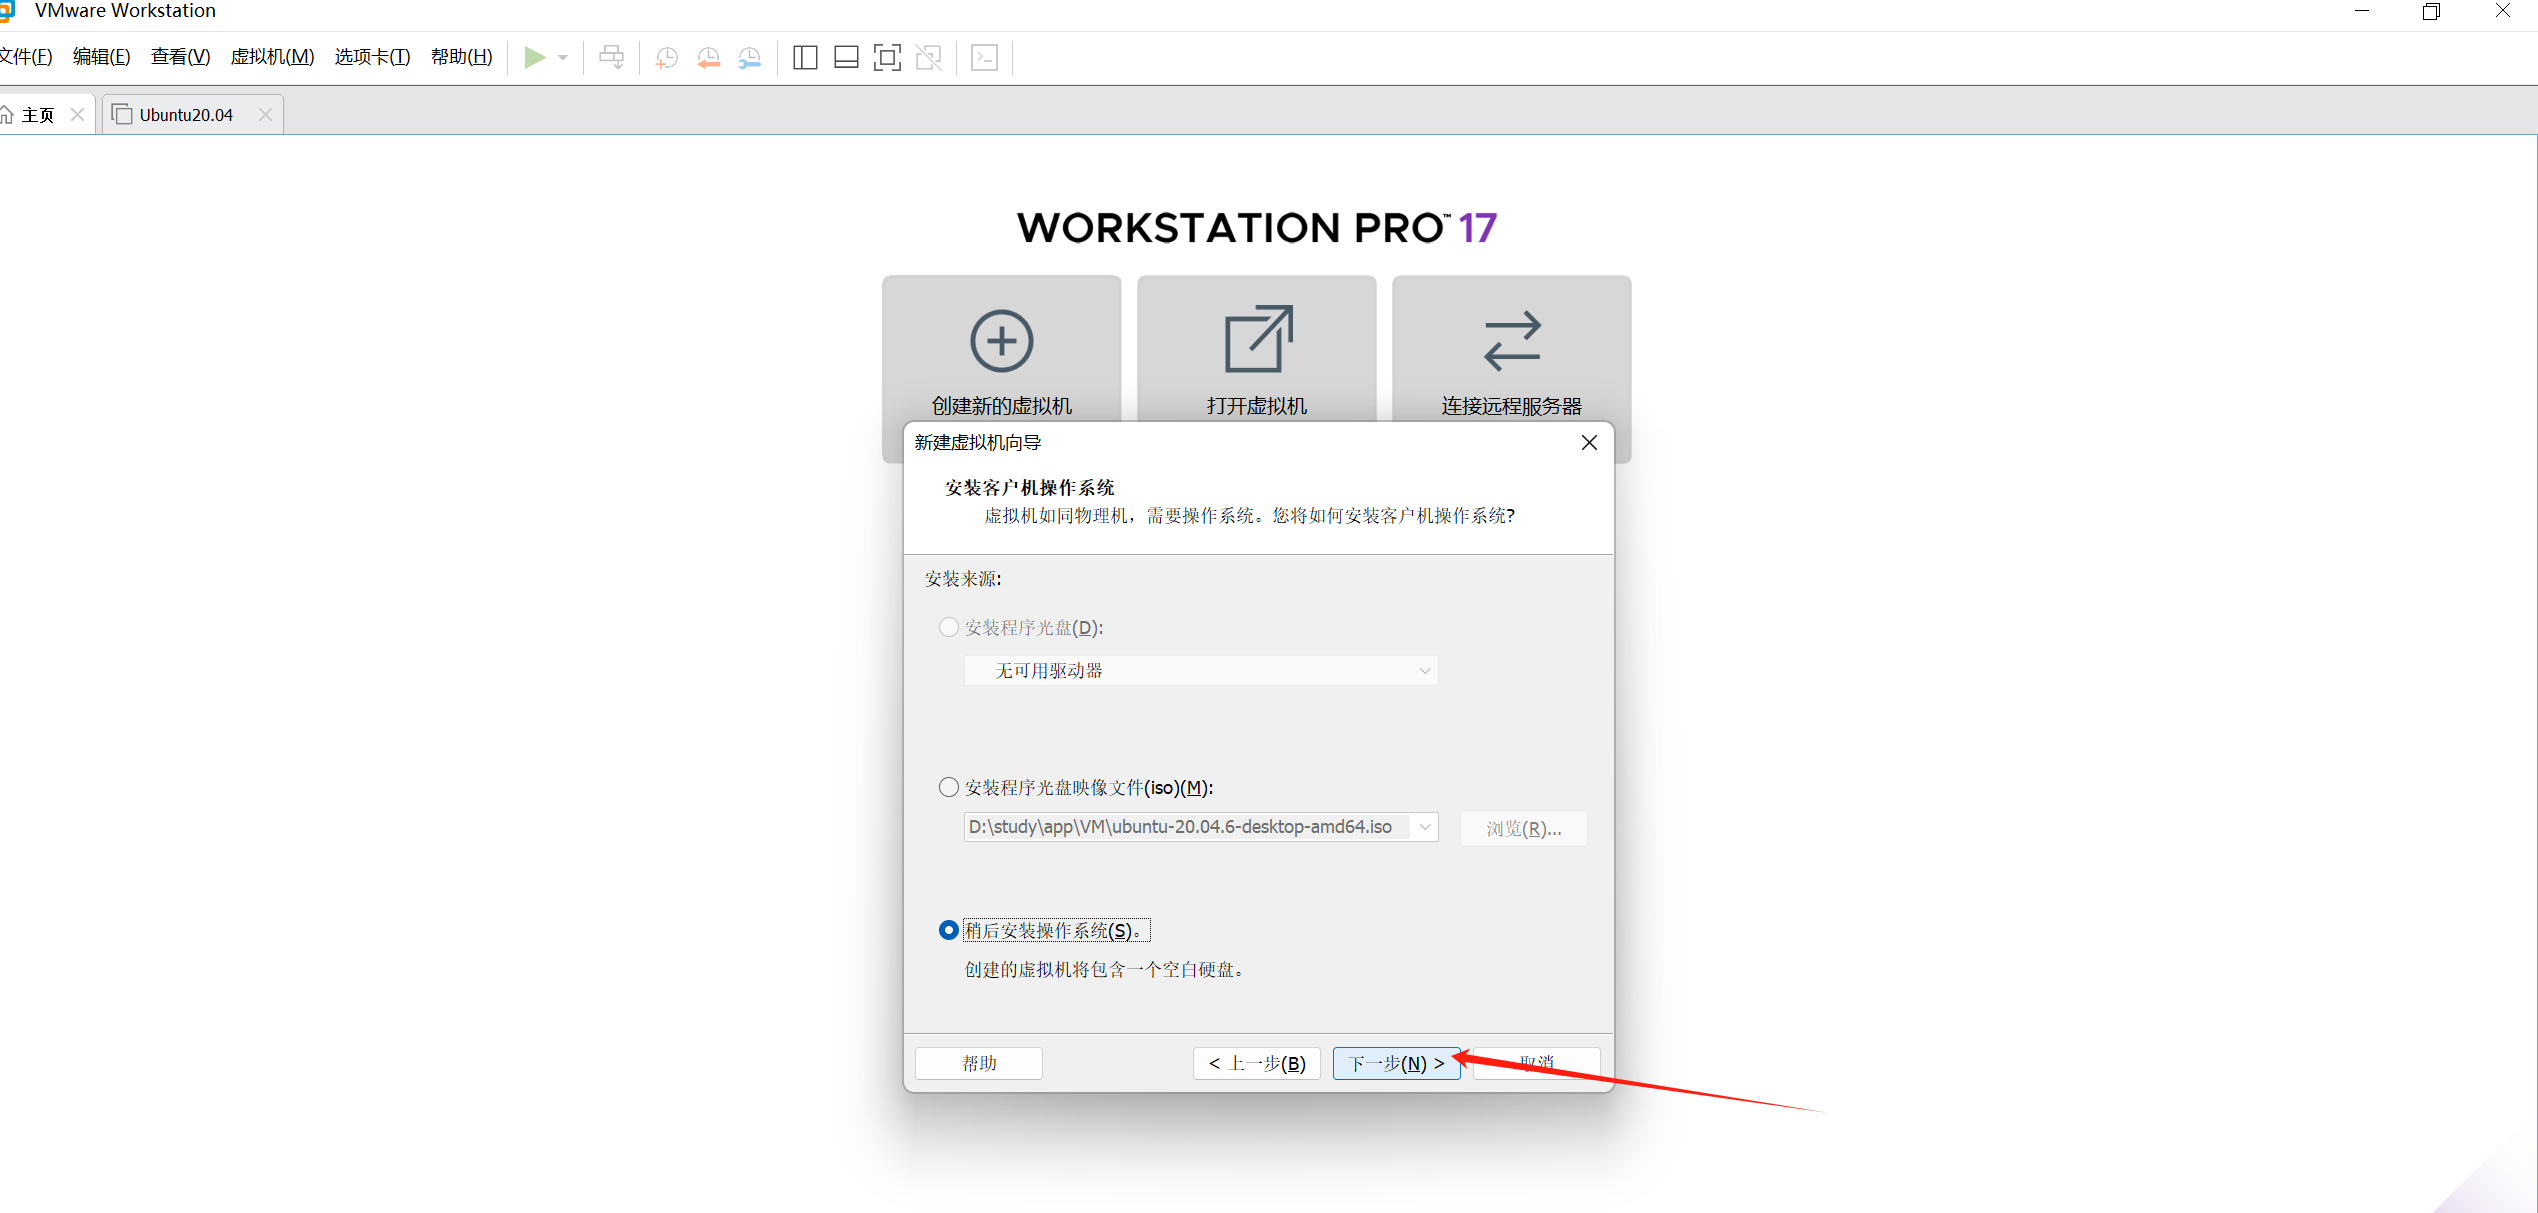Screen dimensions: 2538x1213
Task: Click the 上一步(B) back button
Action: 1256,1063
